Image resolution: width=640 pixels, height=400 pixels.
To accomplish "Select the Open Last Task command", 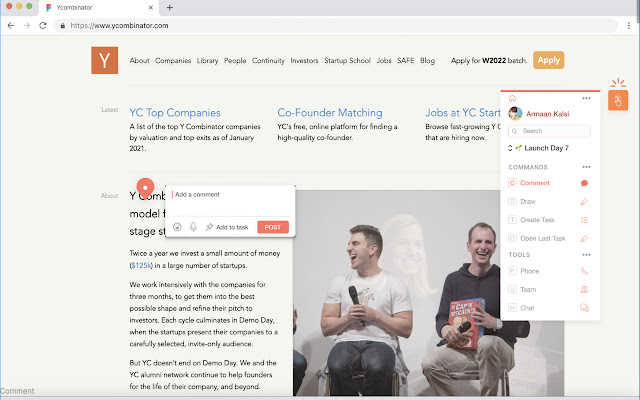I will 543,238.
